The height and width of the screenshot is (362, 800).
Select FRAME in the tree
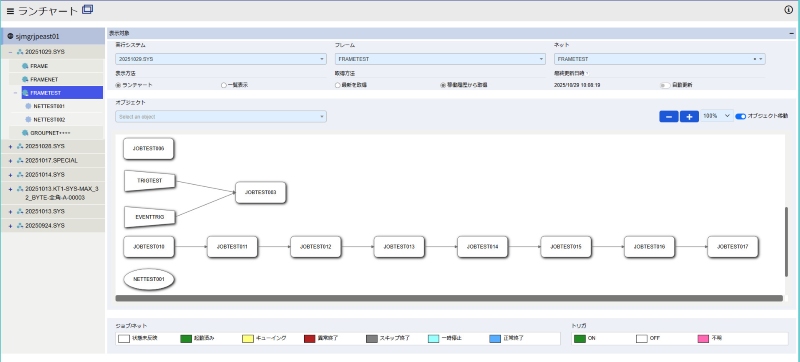tap(39, 66)
